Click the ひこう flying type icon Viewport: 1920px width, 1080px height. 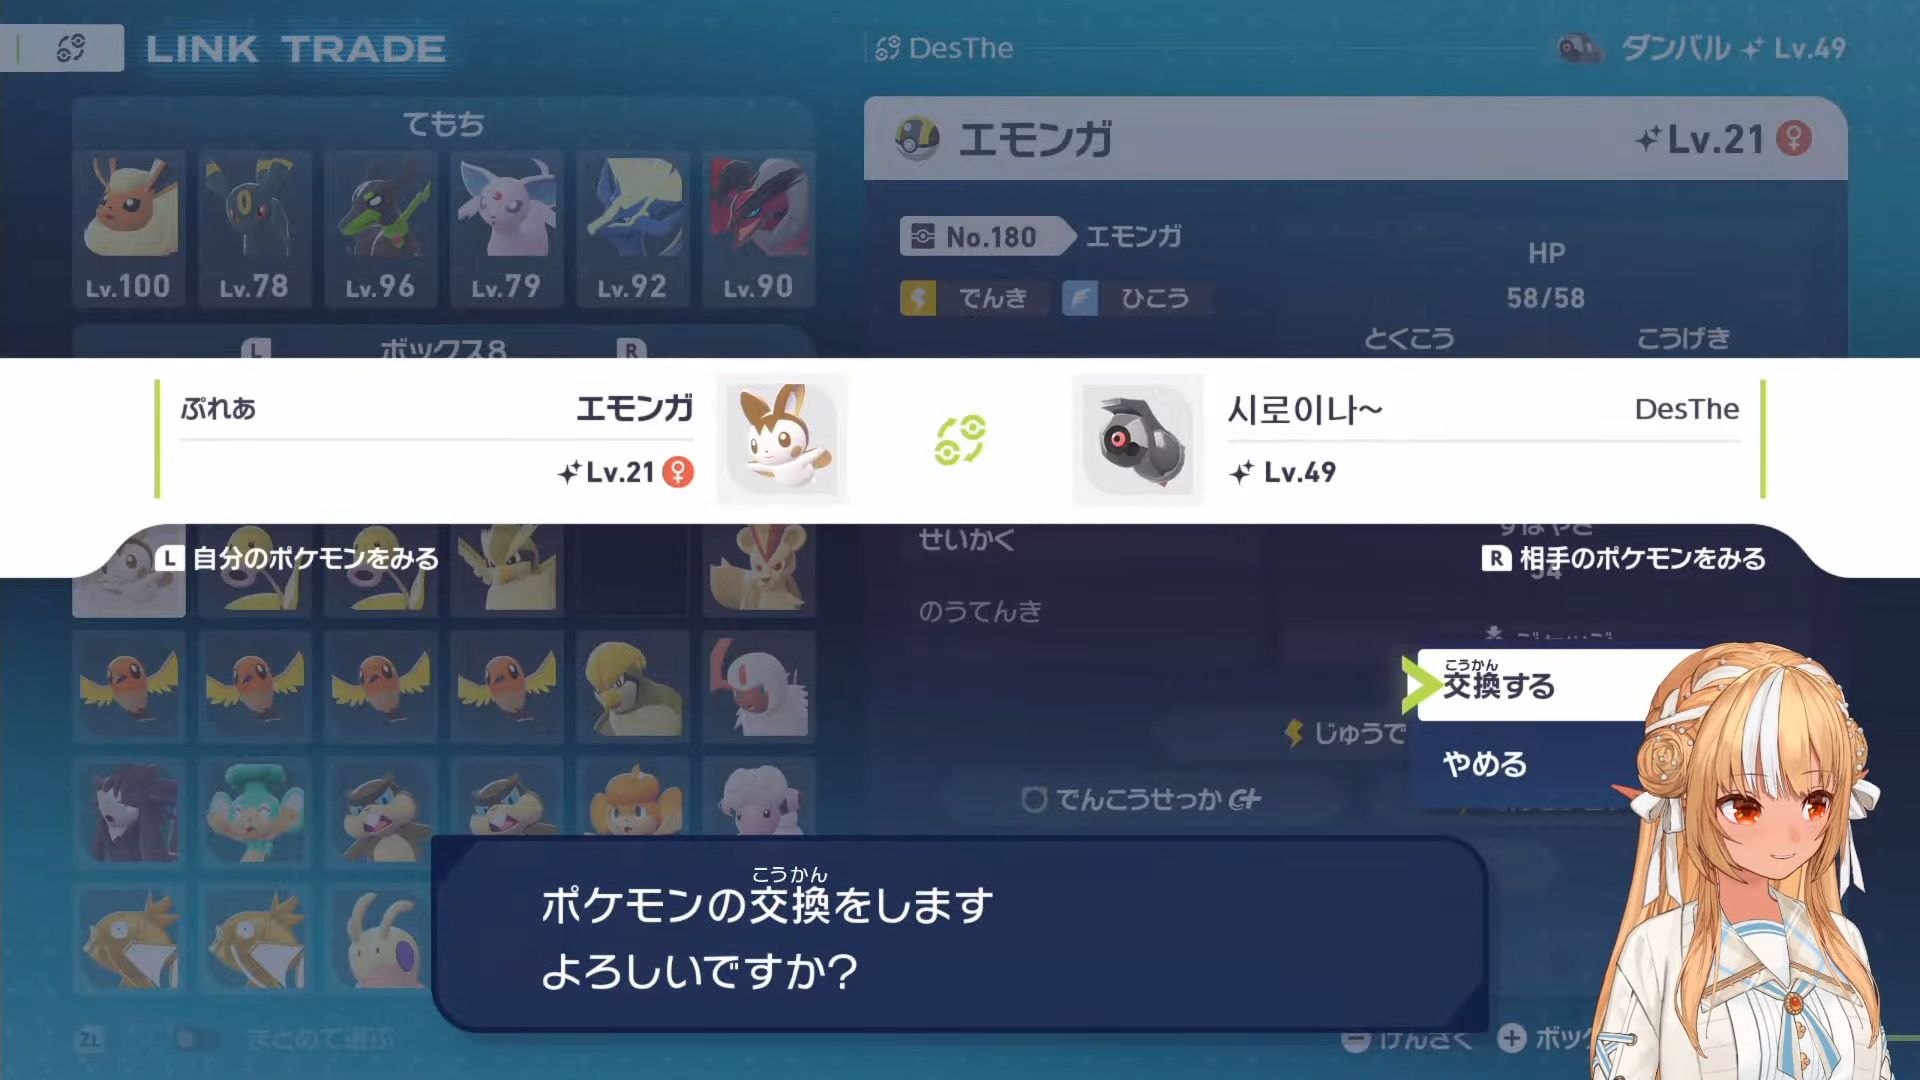1080,298
